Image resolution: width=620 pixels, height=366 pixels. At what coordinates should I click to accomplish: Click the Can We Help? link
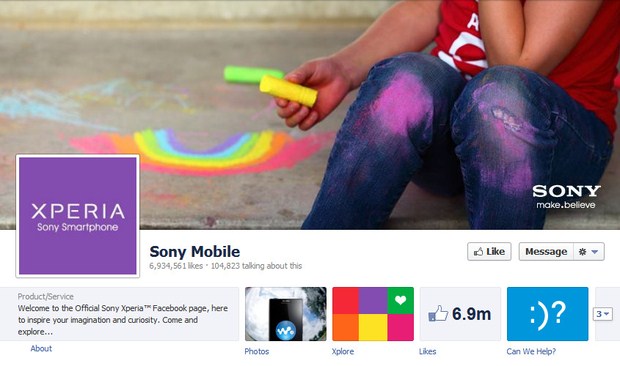tap(531, 351)
